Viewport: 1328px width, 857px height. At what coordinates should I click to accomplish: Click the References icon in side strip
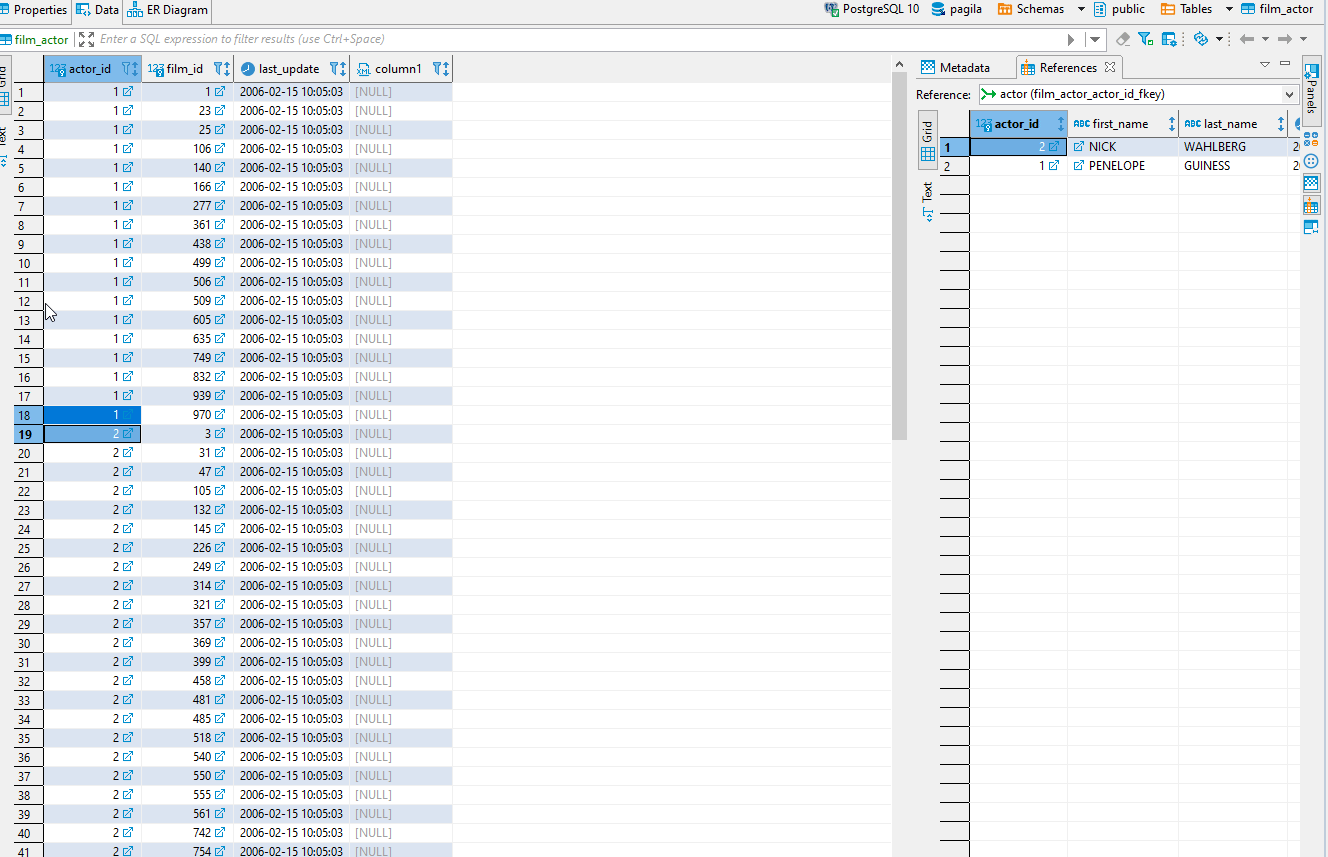[1311, 206]
